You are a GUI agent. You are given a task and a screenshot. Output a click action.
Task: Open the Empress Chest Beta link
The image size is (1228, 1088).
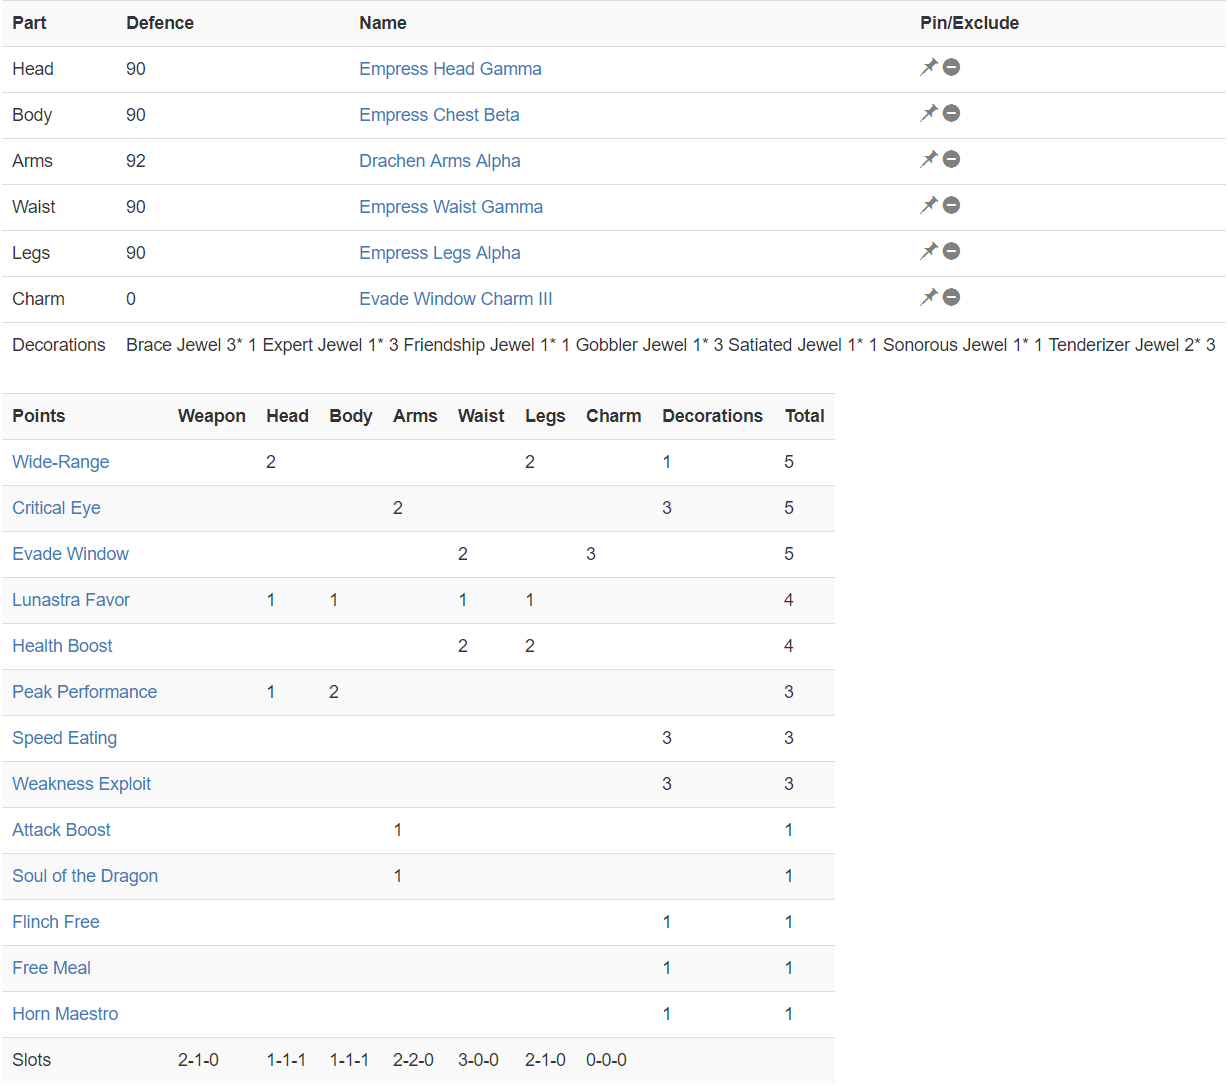(439, 115)
